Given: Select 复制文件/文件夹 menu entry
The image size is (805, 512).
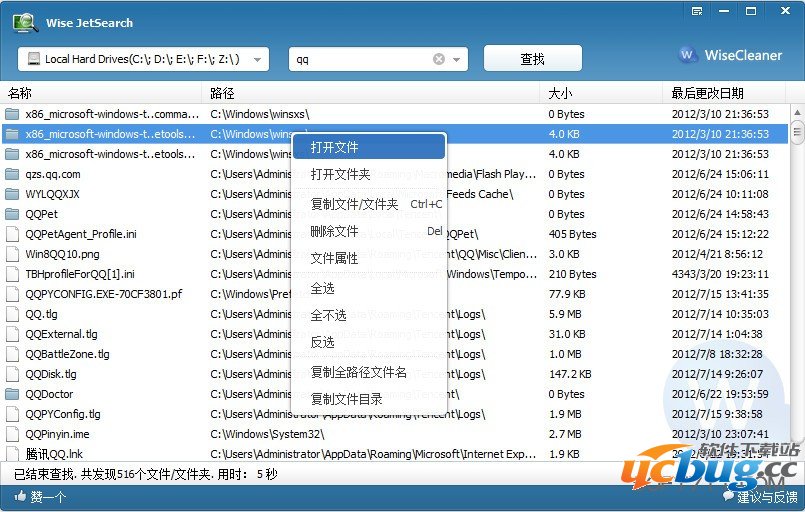Looking at the screenshot, I should point(369,204).
